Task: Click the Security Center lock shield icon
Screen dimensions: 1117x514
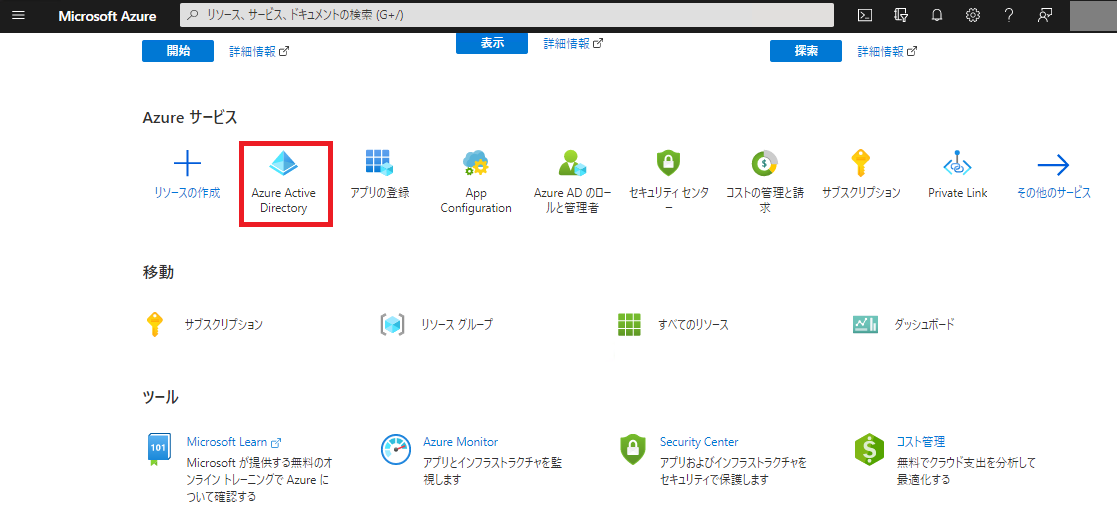Action: [633, 449]
